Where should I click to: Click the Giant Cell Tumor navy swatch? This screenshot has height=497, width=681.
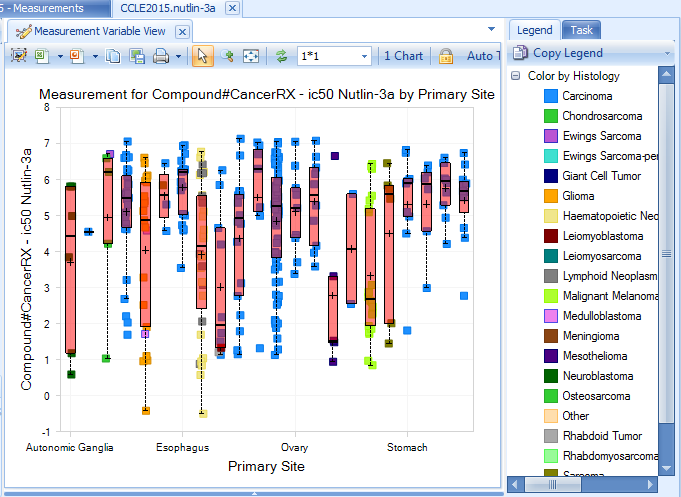point(551,176)
